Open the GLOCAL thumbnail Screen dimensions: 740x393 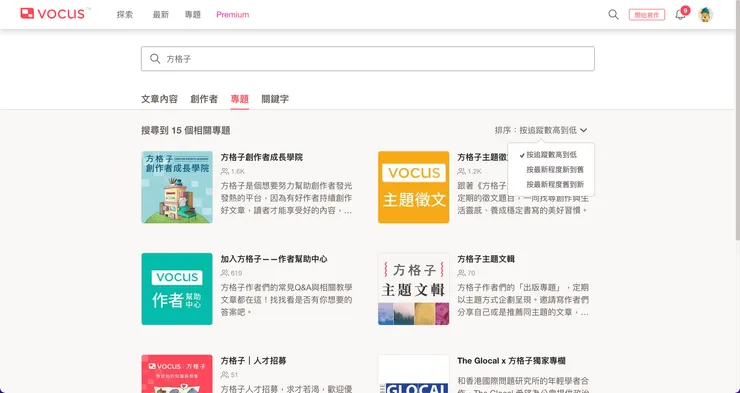click(413, 374)
